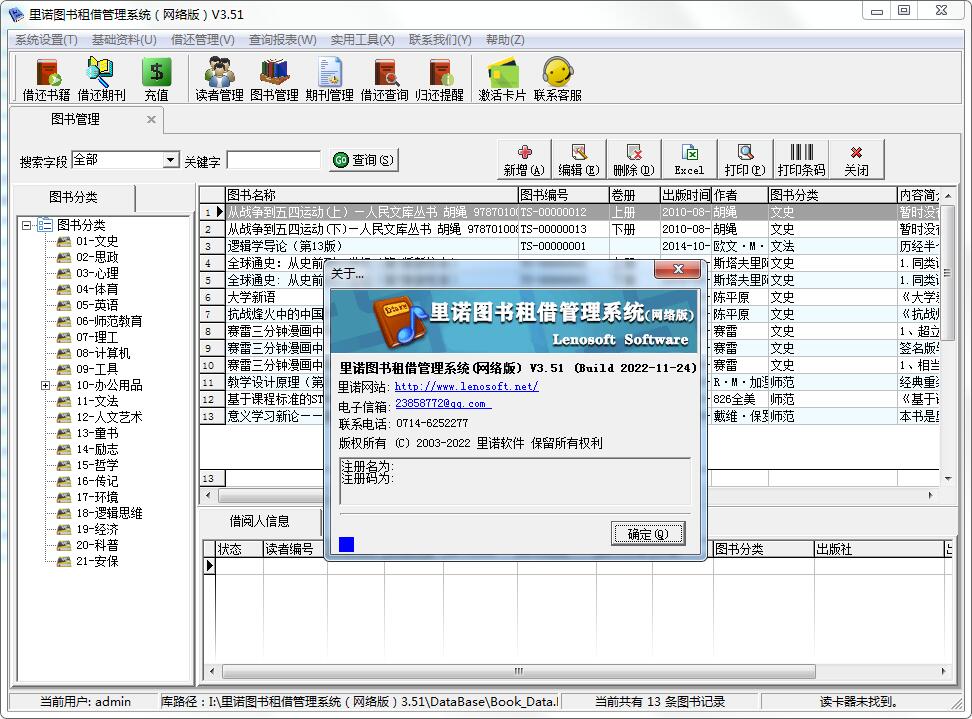
Task: Open the 基础资料(U) menu
Action: click(x=124, y=40)
